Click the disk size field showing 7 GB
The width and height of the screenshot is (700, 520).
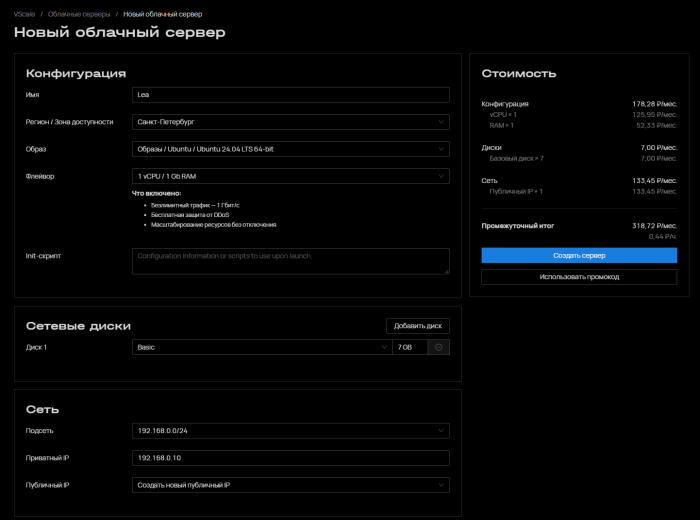pos(409,347)
